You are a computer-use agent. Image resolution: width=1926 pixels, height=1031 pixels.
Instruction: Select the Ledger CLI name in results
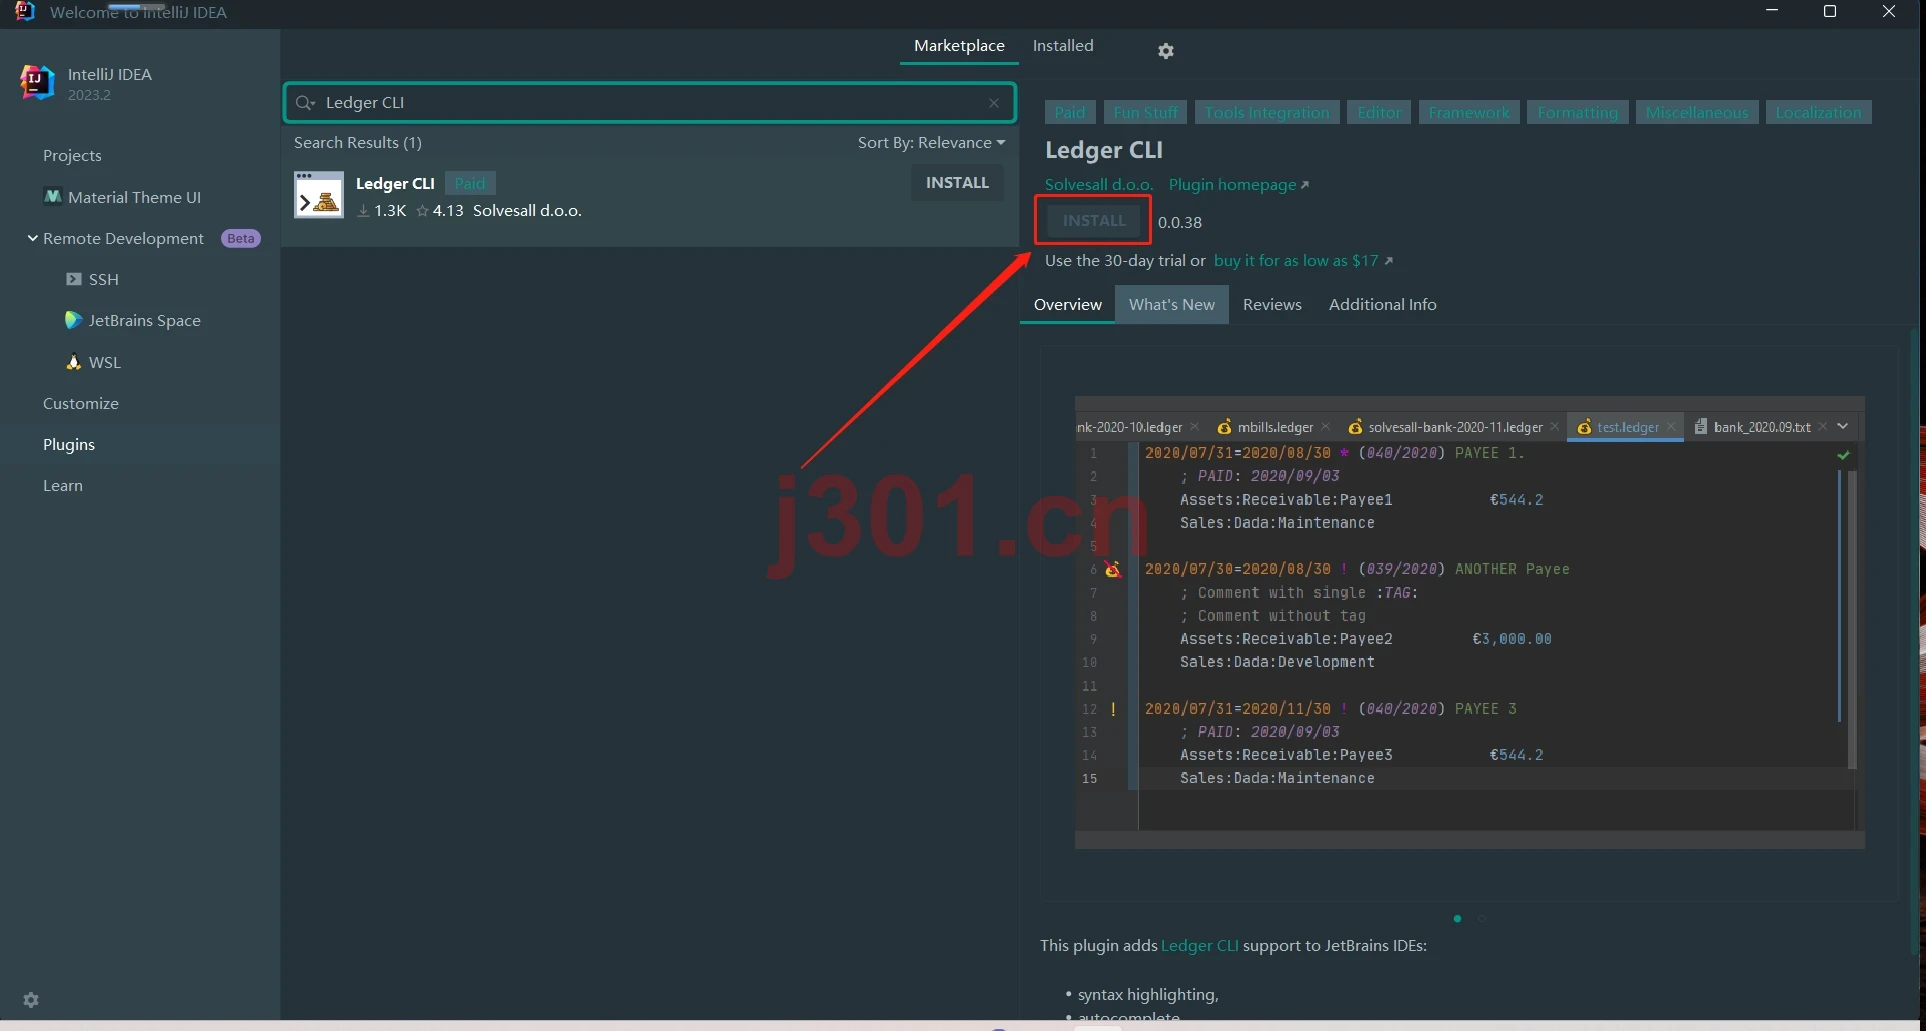pyautogui.click(x=395, y=184)
